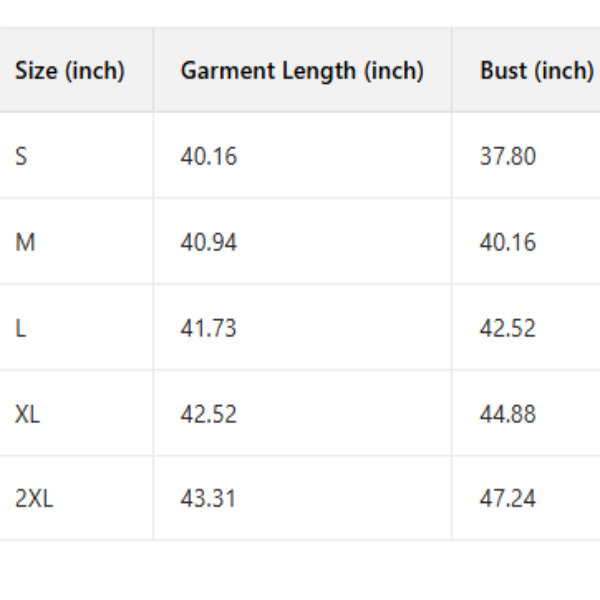Viewport: 600px width, 600px height.
Task: Click garment length 40.16 for size S
Action: (x=209, y=156)
